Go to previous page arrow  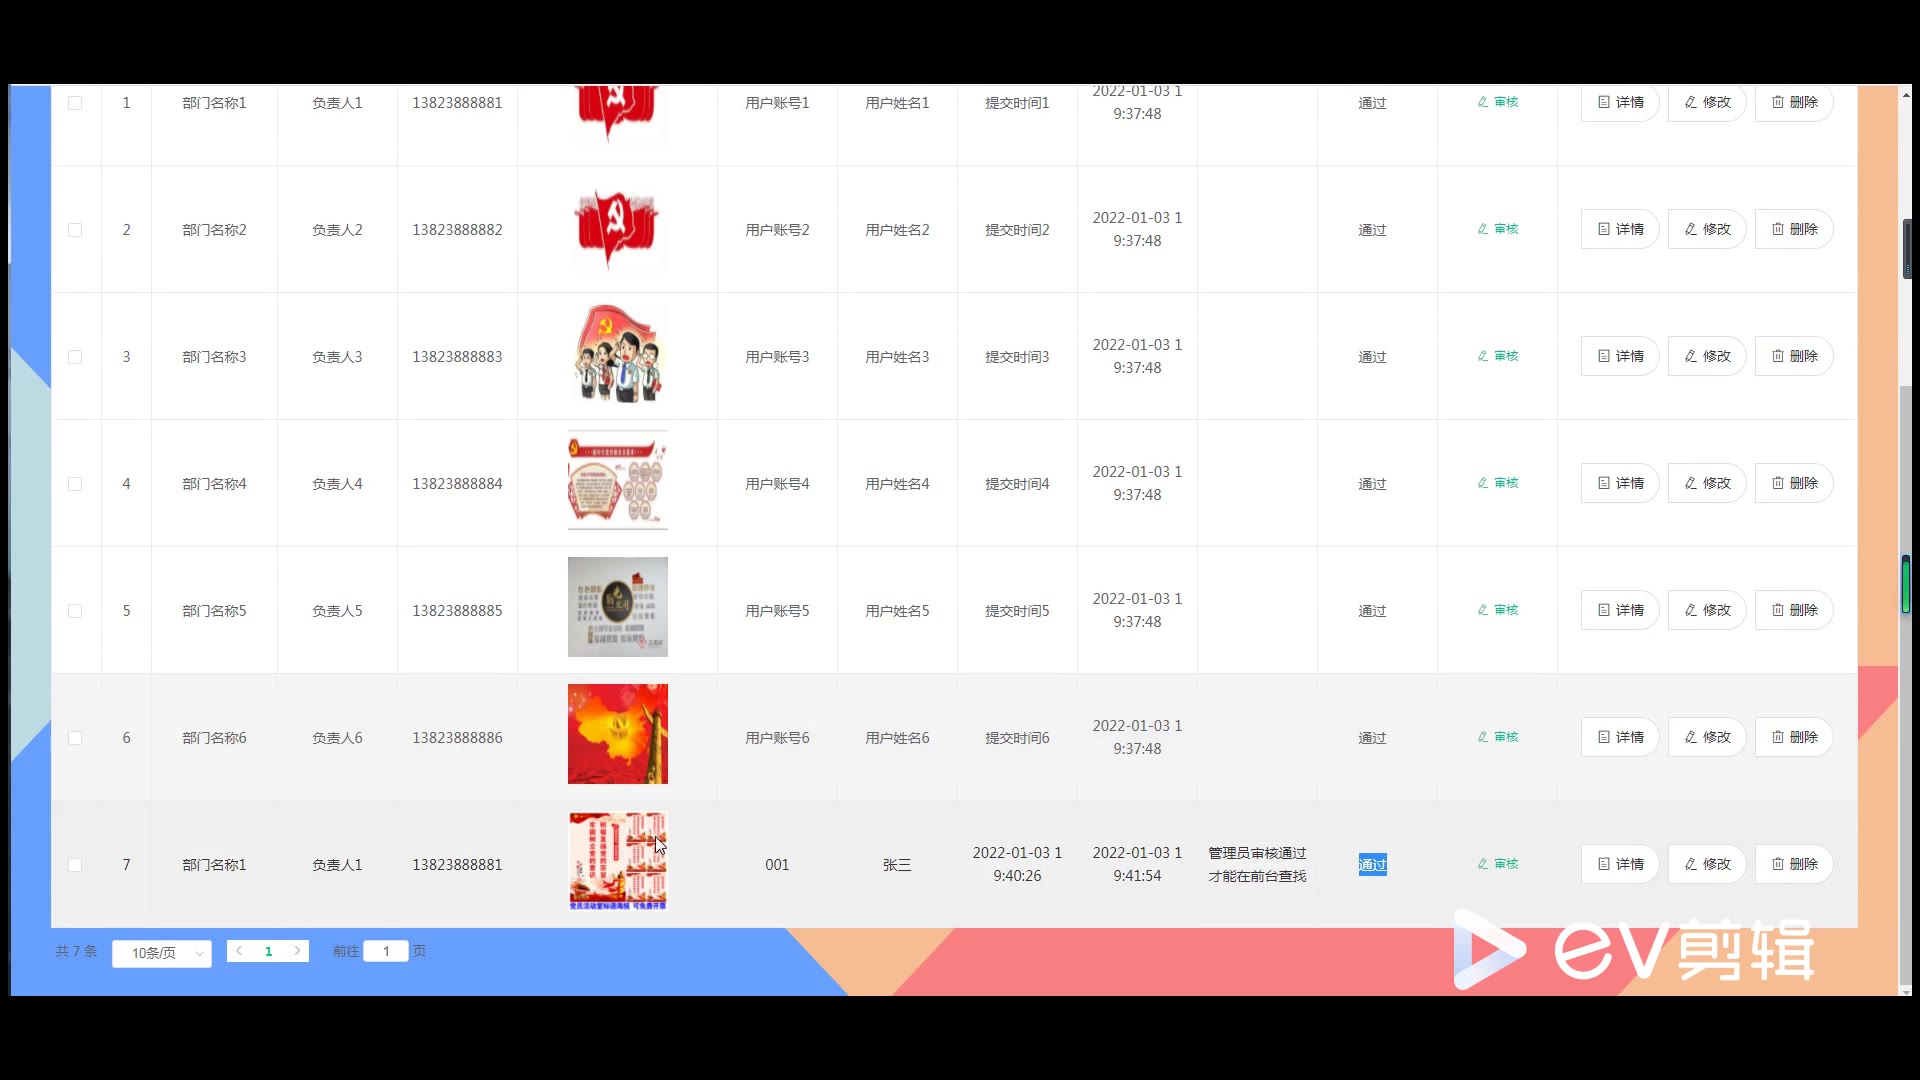pos(239,951)
